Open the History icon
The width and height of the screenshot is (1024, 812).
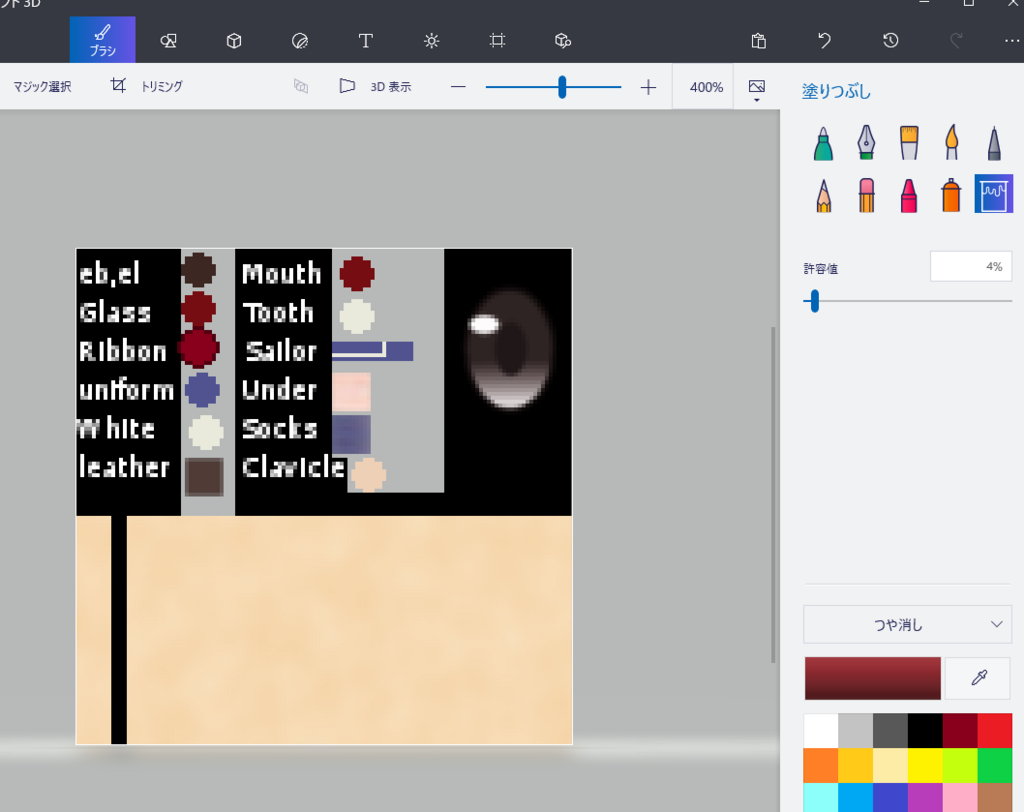point(890,41)
